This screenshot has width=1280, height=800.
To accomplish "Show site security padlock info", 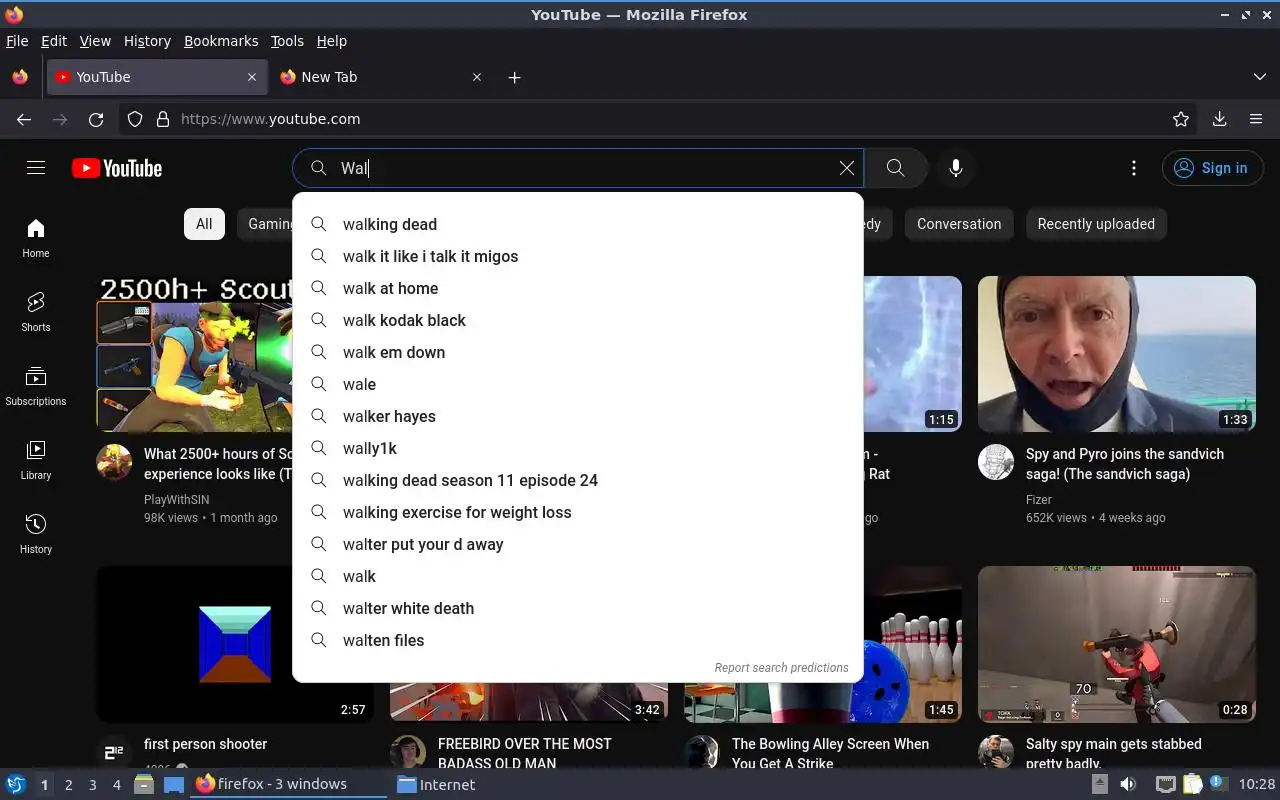I will pos(163,119).
